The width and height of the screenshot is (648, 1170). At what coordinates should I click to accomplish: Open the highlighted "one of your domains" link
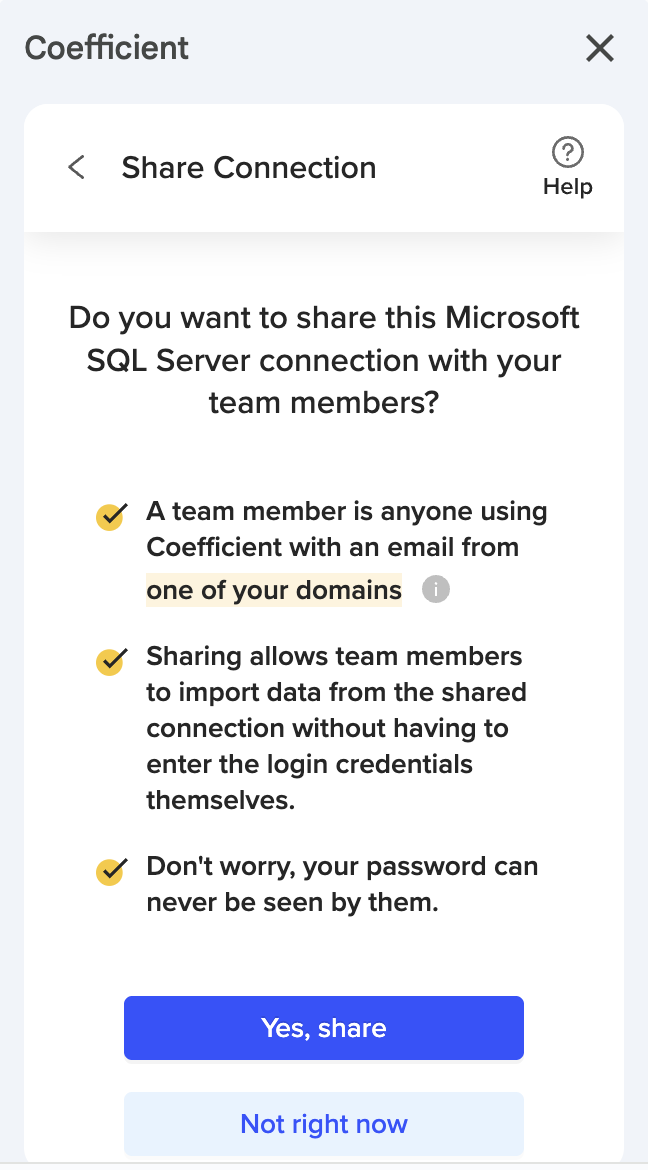coord(274,590)
